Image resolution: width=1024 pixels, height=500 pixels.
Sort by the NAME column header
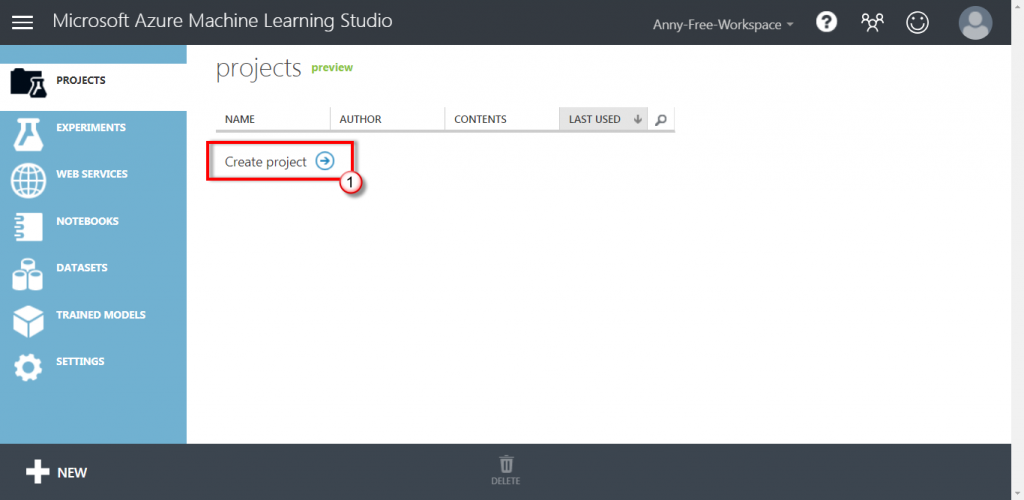tap(273, 119)
